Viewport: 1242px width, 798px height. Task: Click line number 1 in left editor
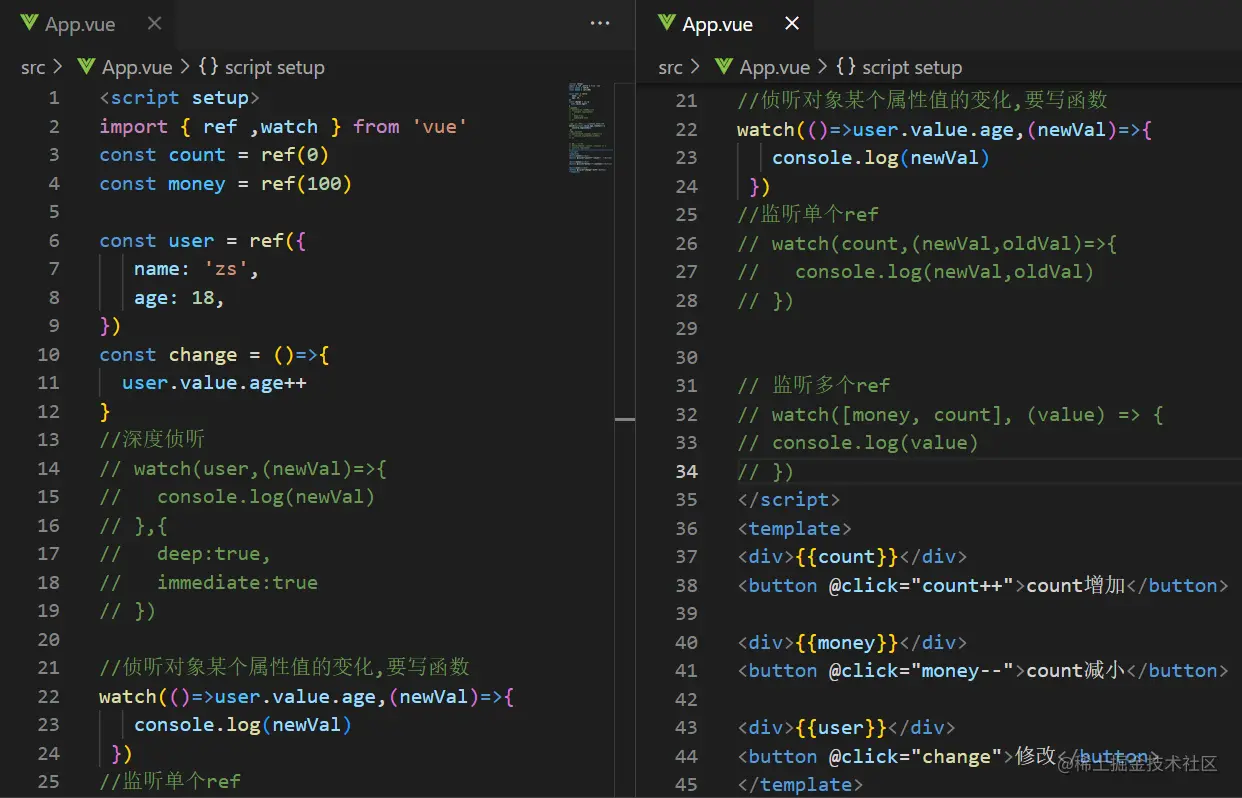click(54, 98)
